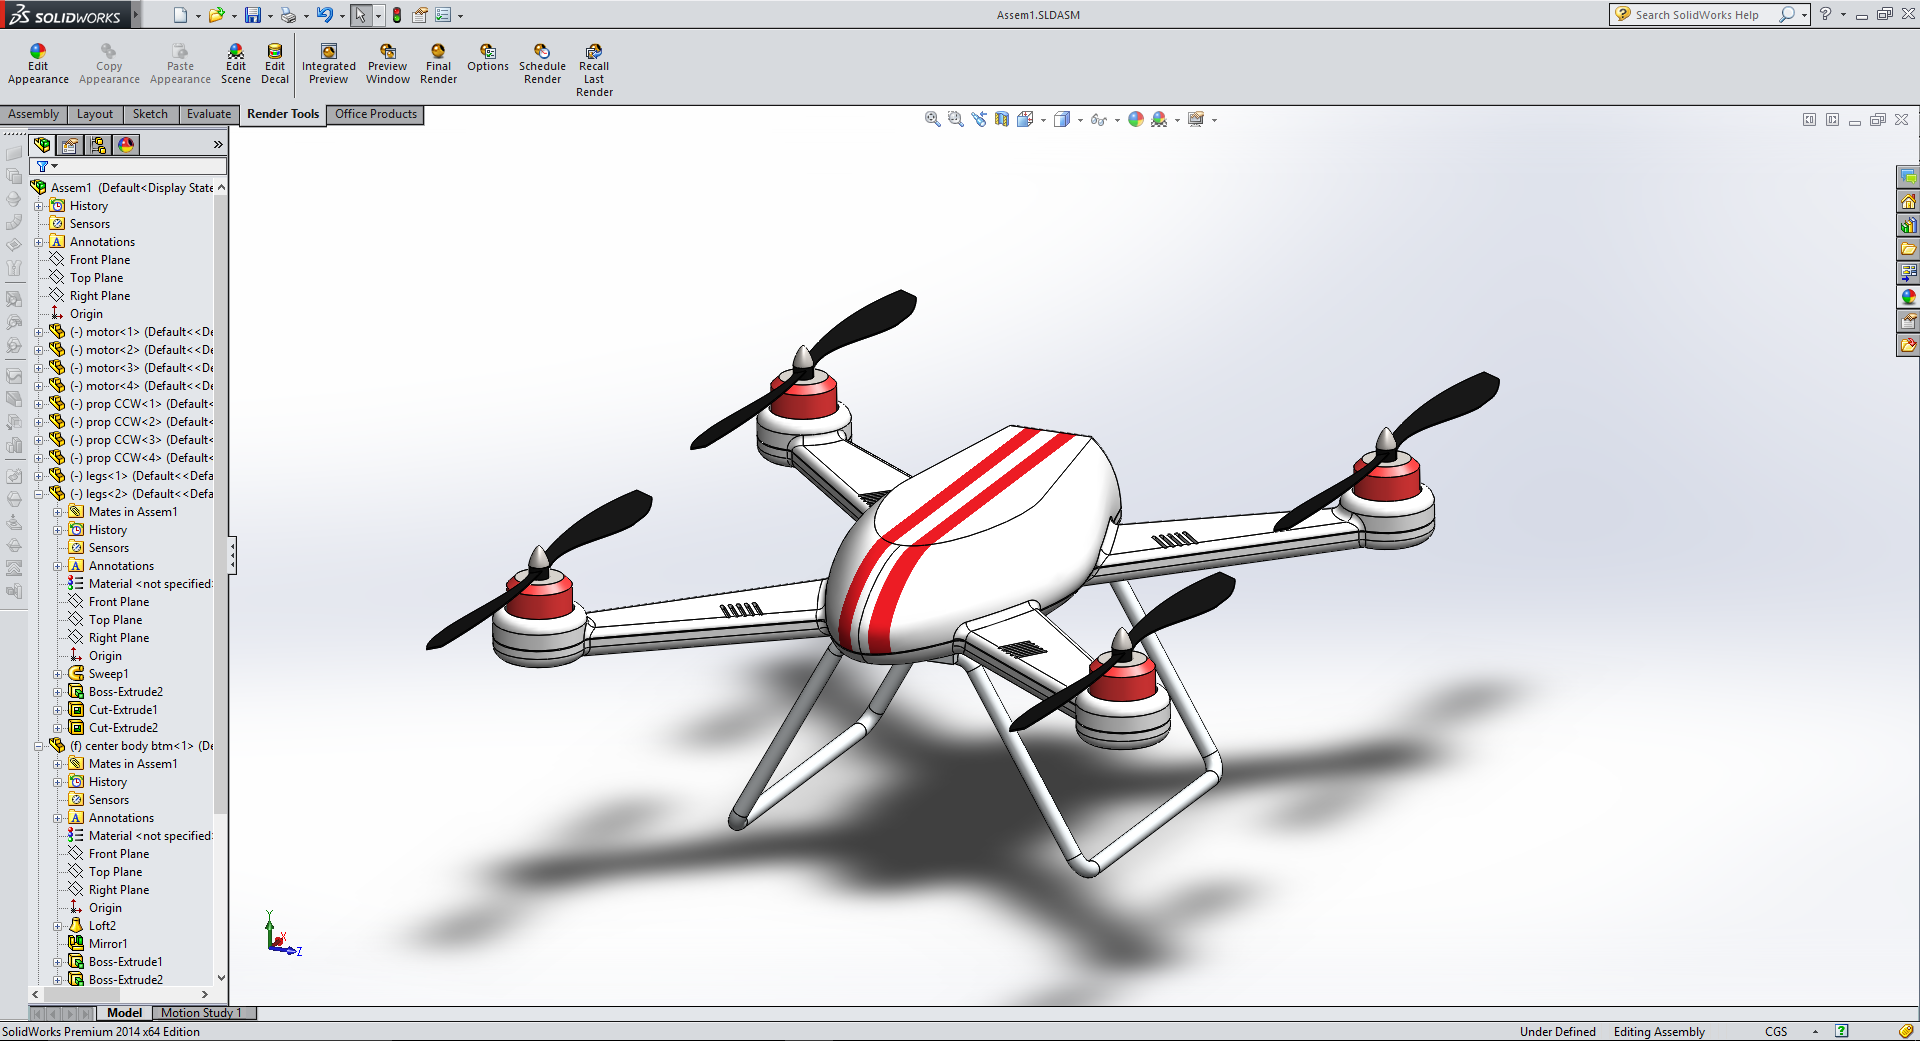
Task: Open the DisplayManager panel tab
Action: pos(126,145)
